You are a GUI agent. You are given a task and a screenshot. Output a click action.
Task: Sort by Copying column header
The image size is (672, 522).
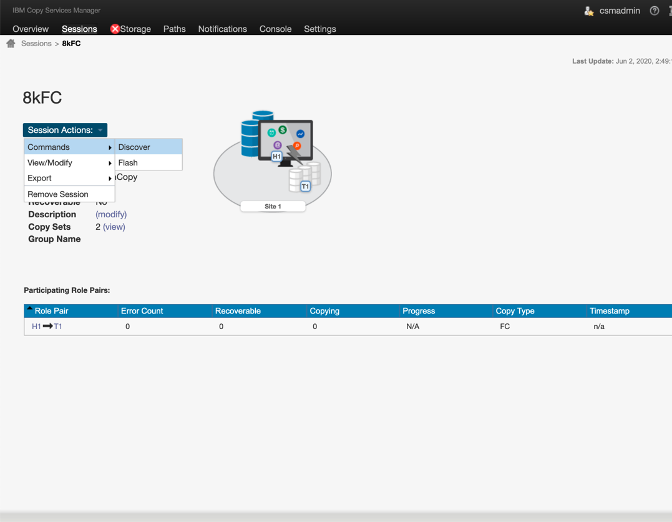[x=324, y=311]
